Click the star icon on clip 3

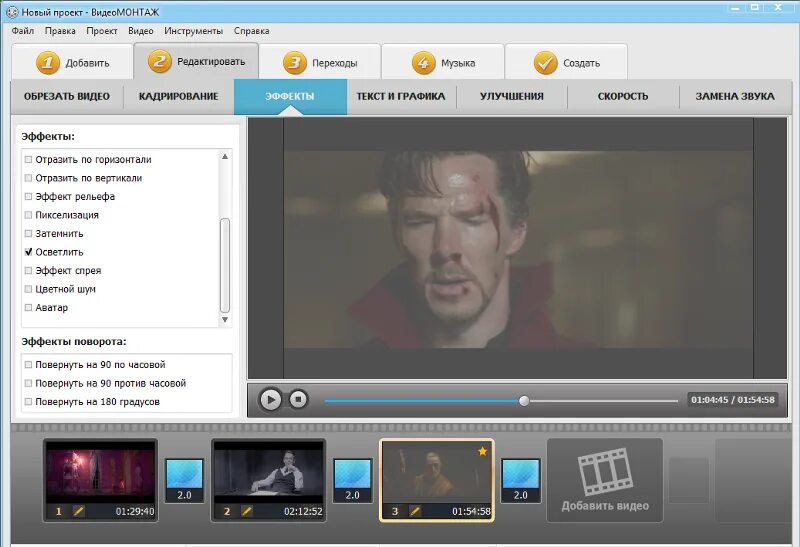point(482,451)
